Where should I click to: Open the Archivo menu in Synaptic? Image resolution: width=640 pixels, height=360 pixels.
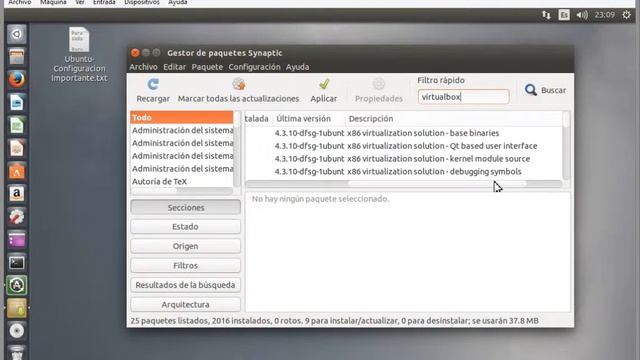[143, 67]
